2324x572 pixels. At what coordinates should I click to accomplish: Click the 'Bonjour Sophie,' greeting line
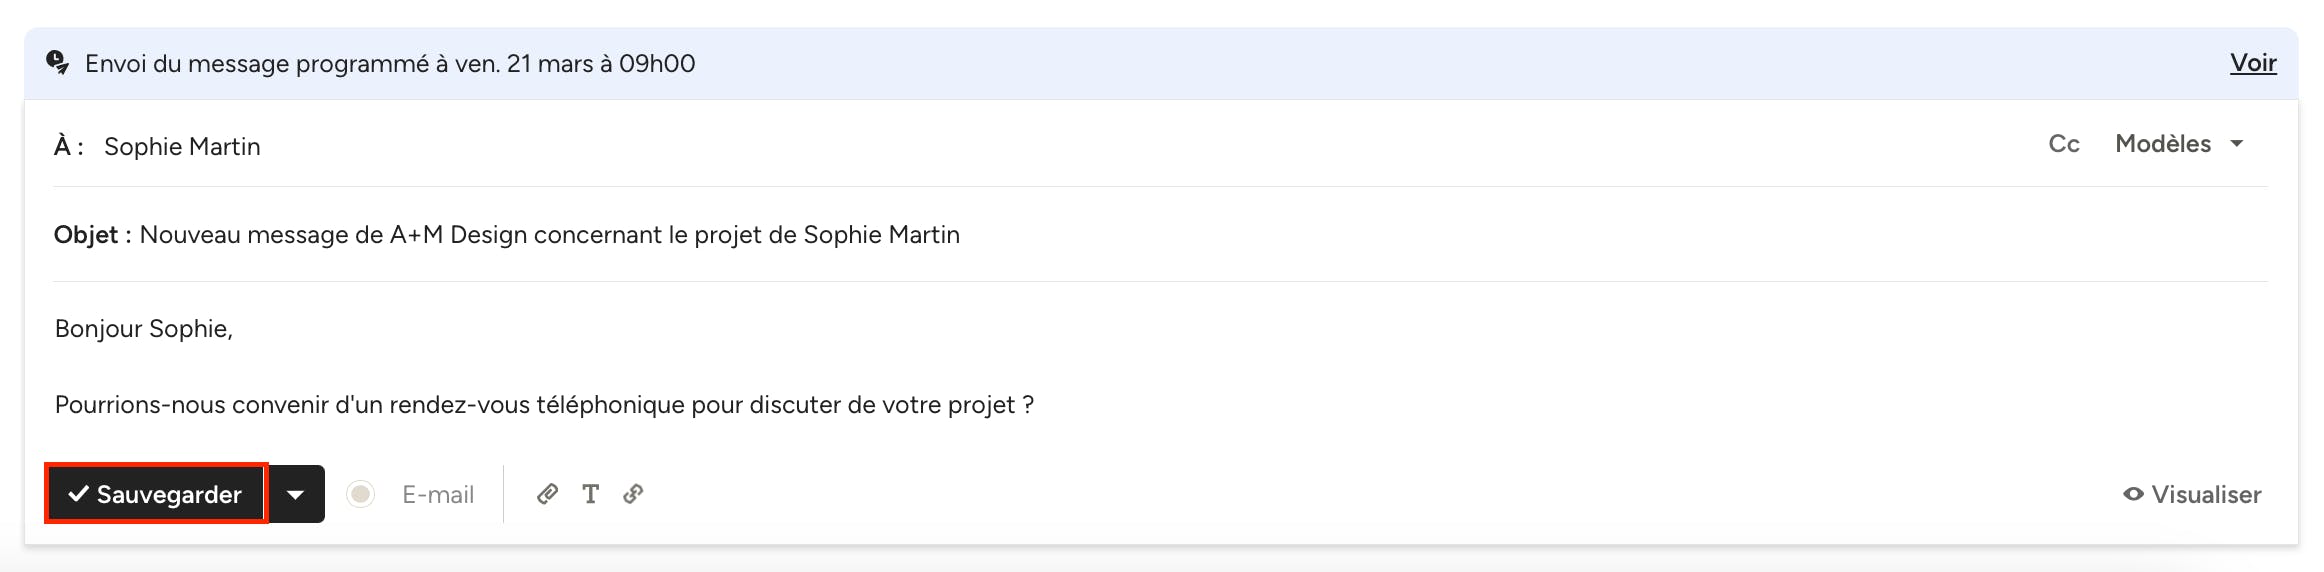pyautogui.click(x=144, y=329)
